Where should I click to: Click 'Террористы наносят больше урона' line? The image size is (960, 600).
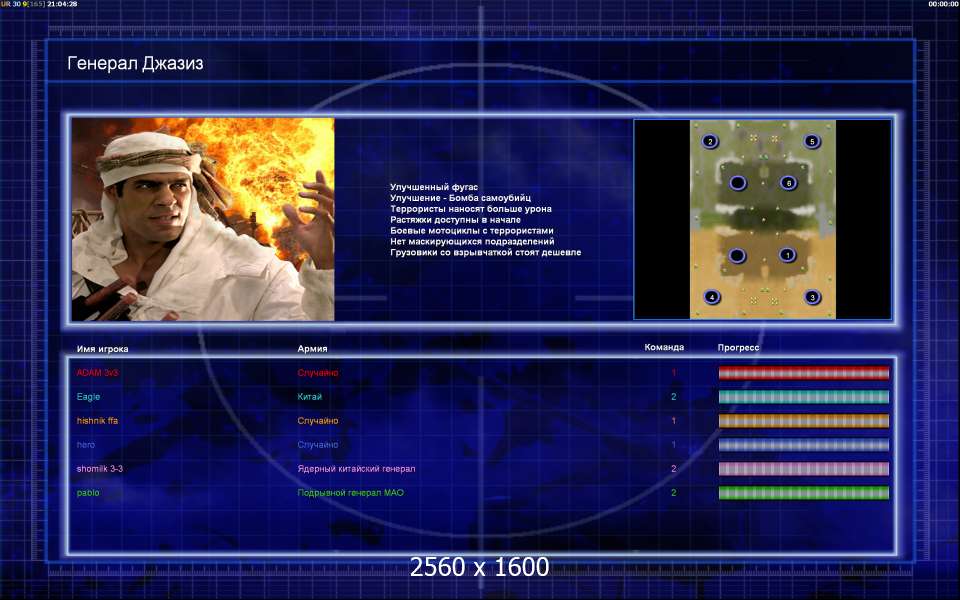[x=471, y=209]
